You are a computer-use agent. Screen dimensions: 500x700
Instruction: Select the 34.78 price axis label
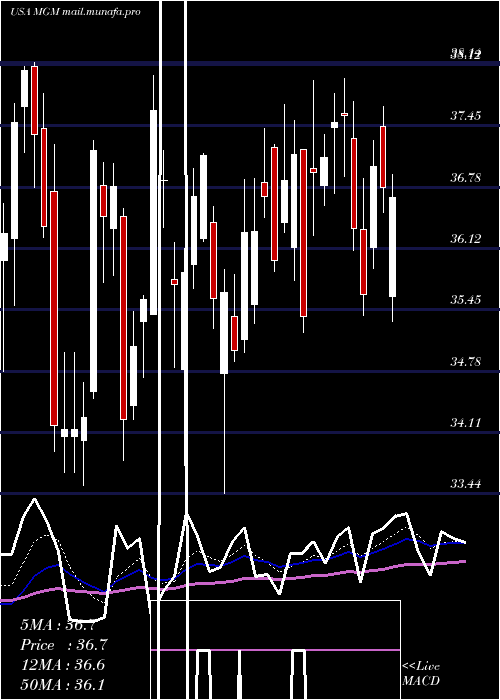point(465,361)
